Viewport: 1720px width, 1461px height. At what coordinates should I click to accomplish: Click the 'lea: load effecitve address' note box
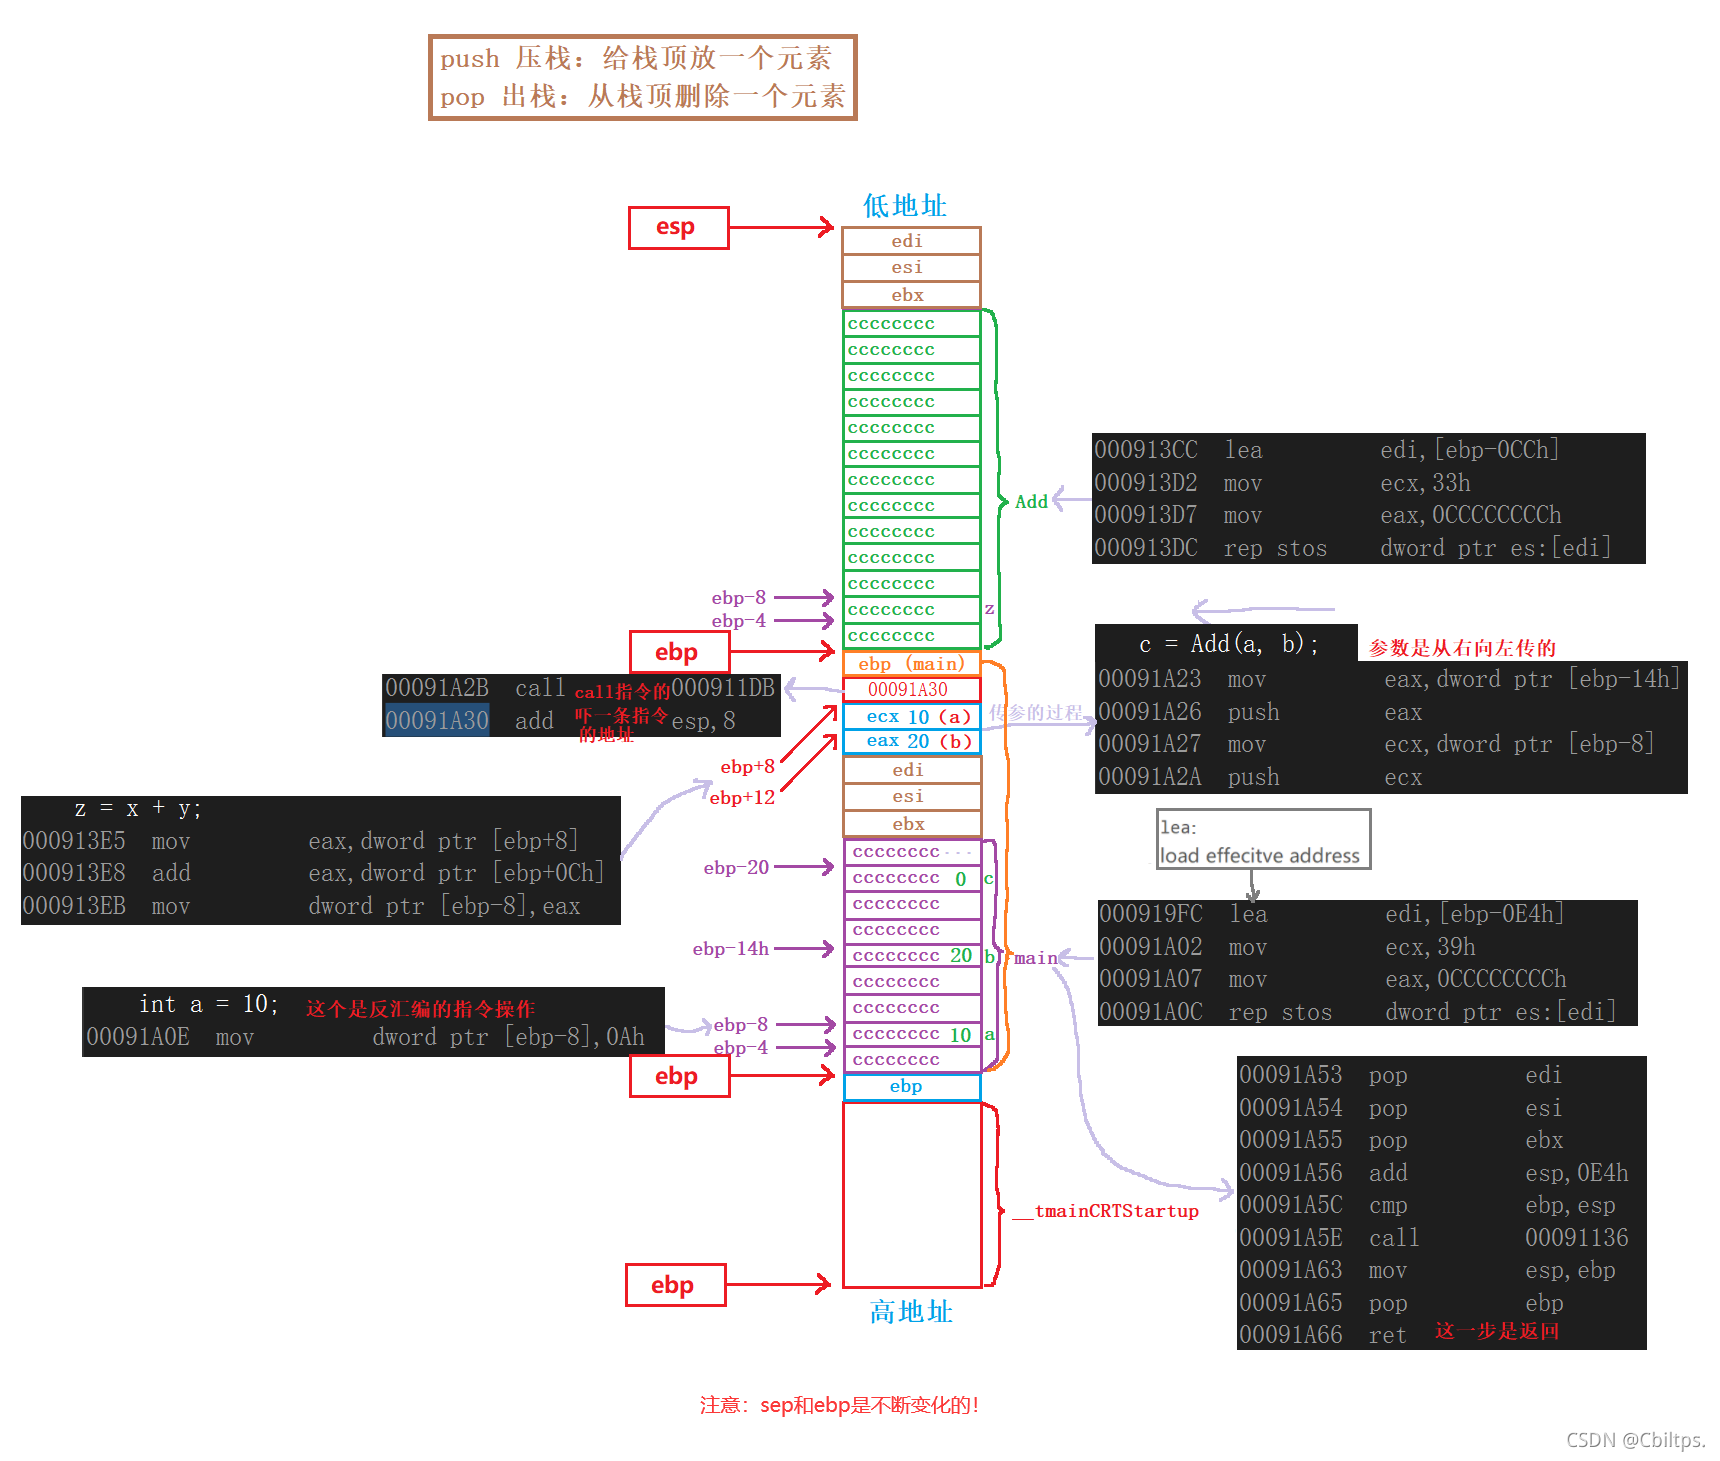(x=1263, y=840)
